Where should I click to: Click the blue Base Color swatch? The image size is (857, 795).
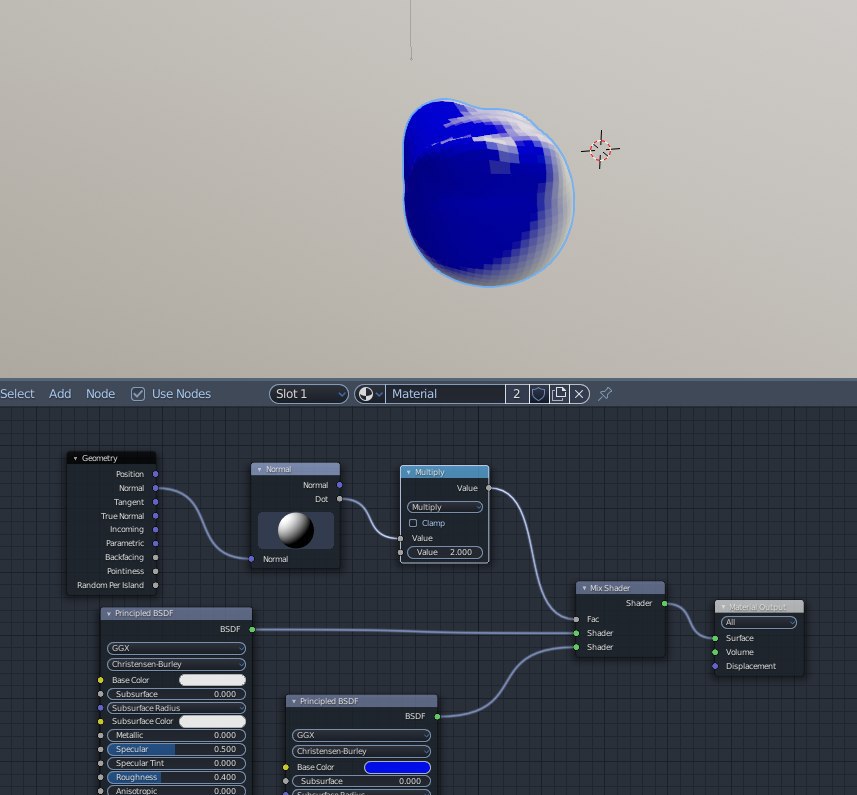tap(397, 768)
